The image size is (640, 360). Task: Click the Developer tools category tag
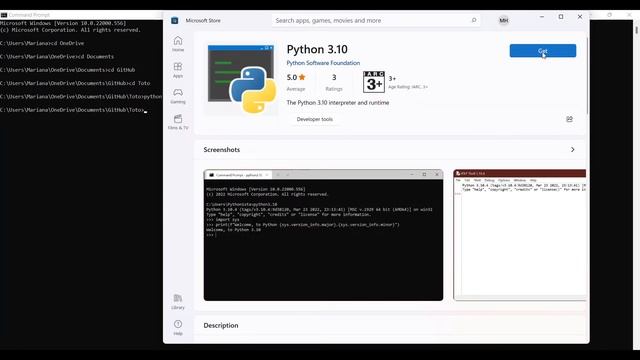[x=315, y=119]
